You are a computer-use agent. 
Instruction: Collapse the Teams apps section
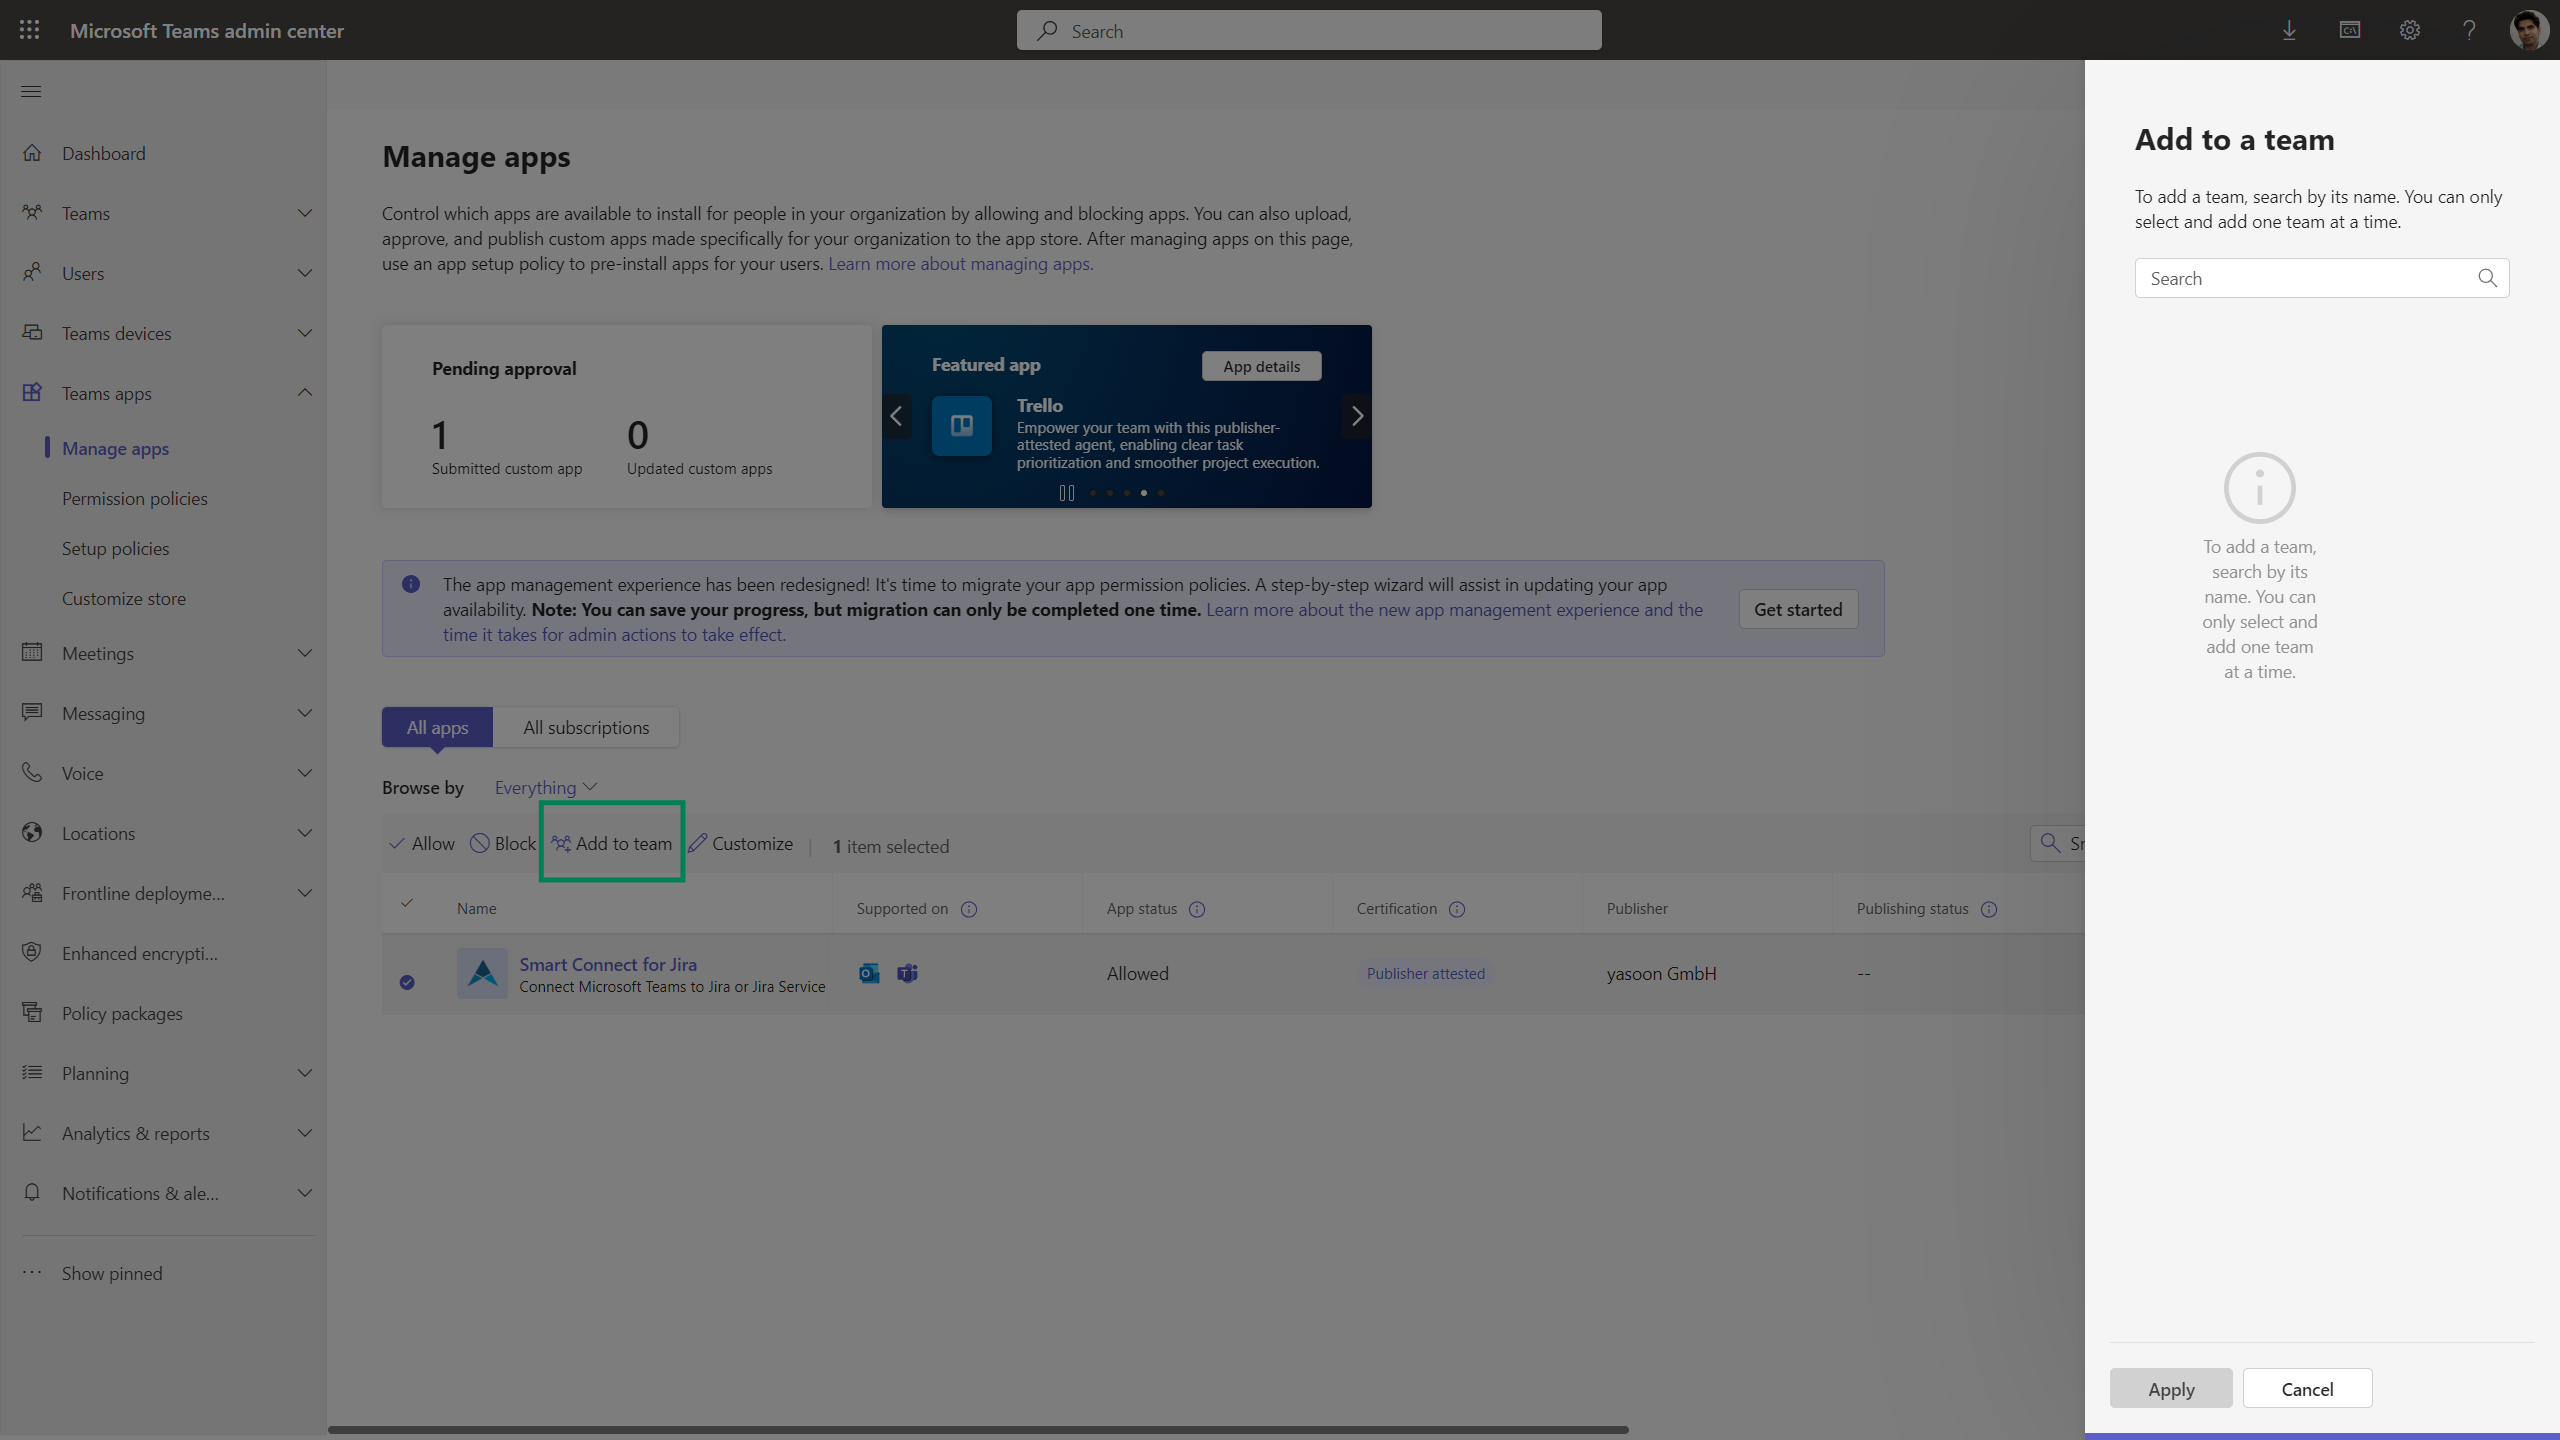(305, 392)
